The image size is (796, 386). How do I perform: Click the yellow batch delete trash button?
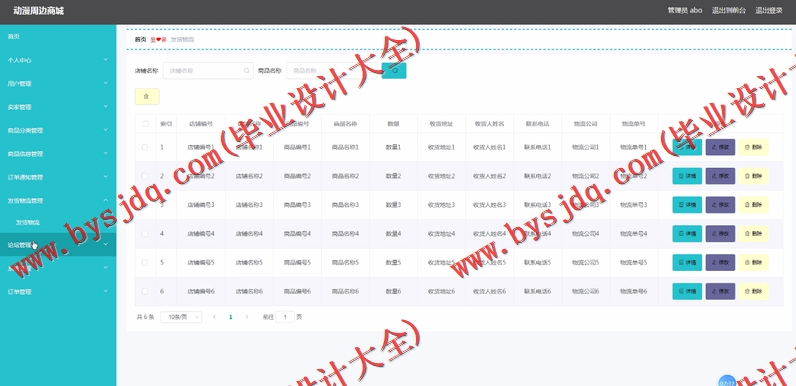click(x=147, y=96)
